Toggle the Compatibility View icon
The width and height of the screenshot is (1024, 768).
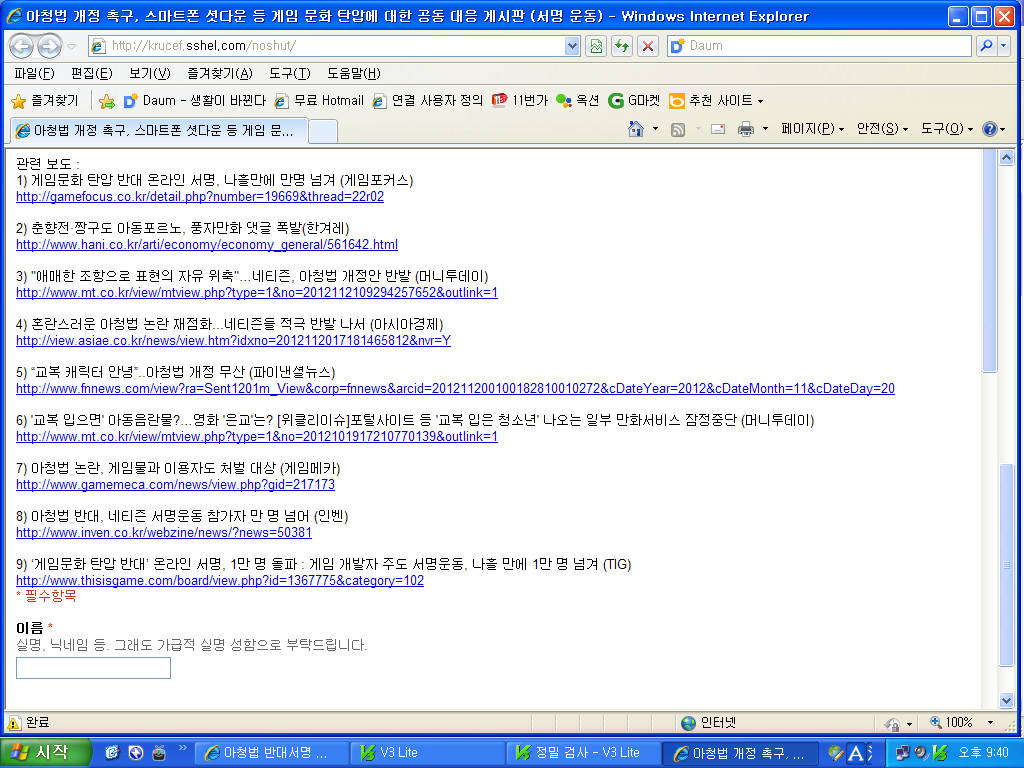click(596, 46)
